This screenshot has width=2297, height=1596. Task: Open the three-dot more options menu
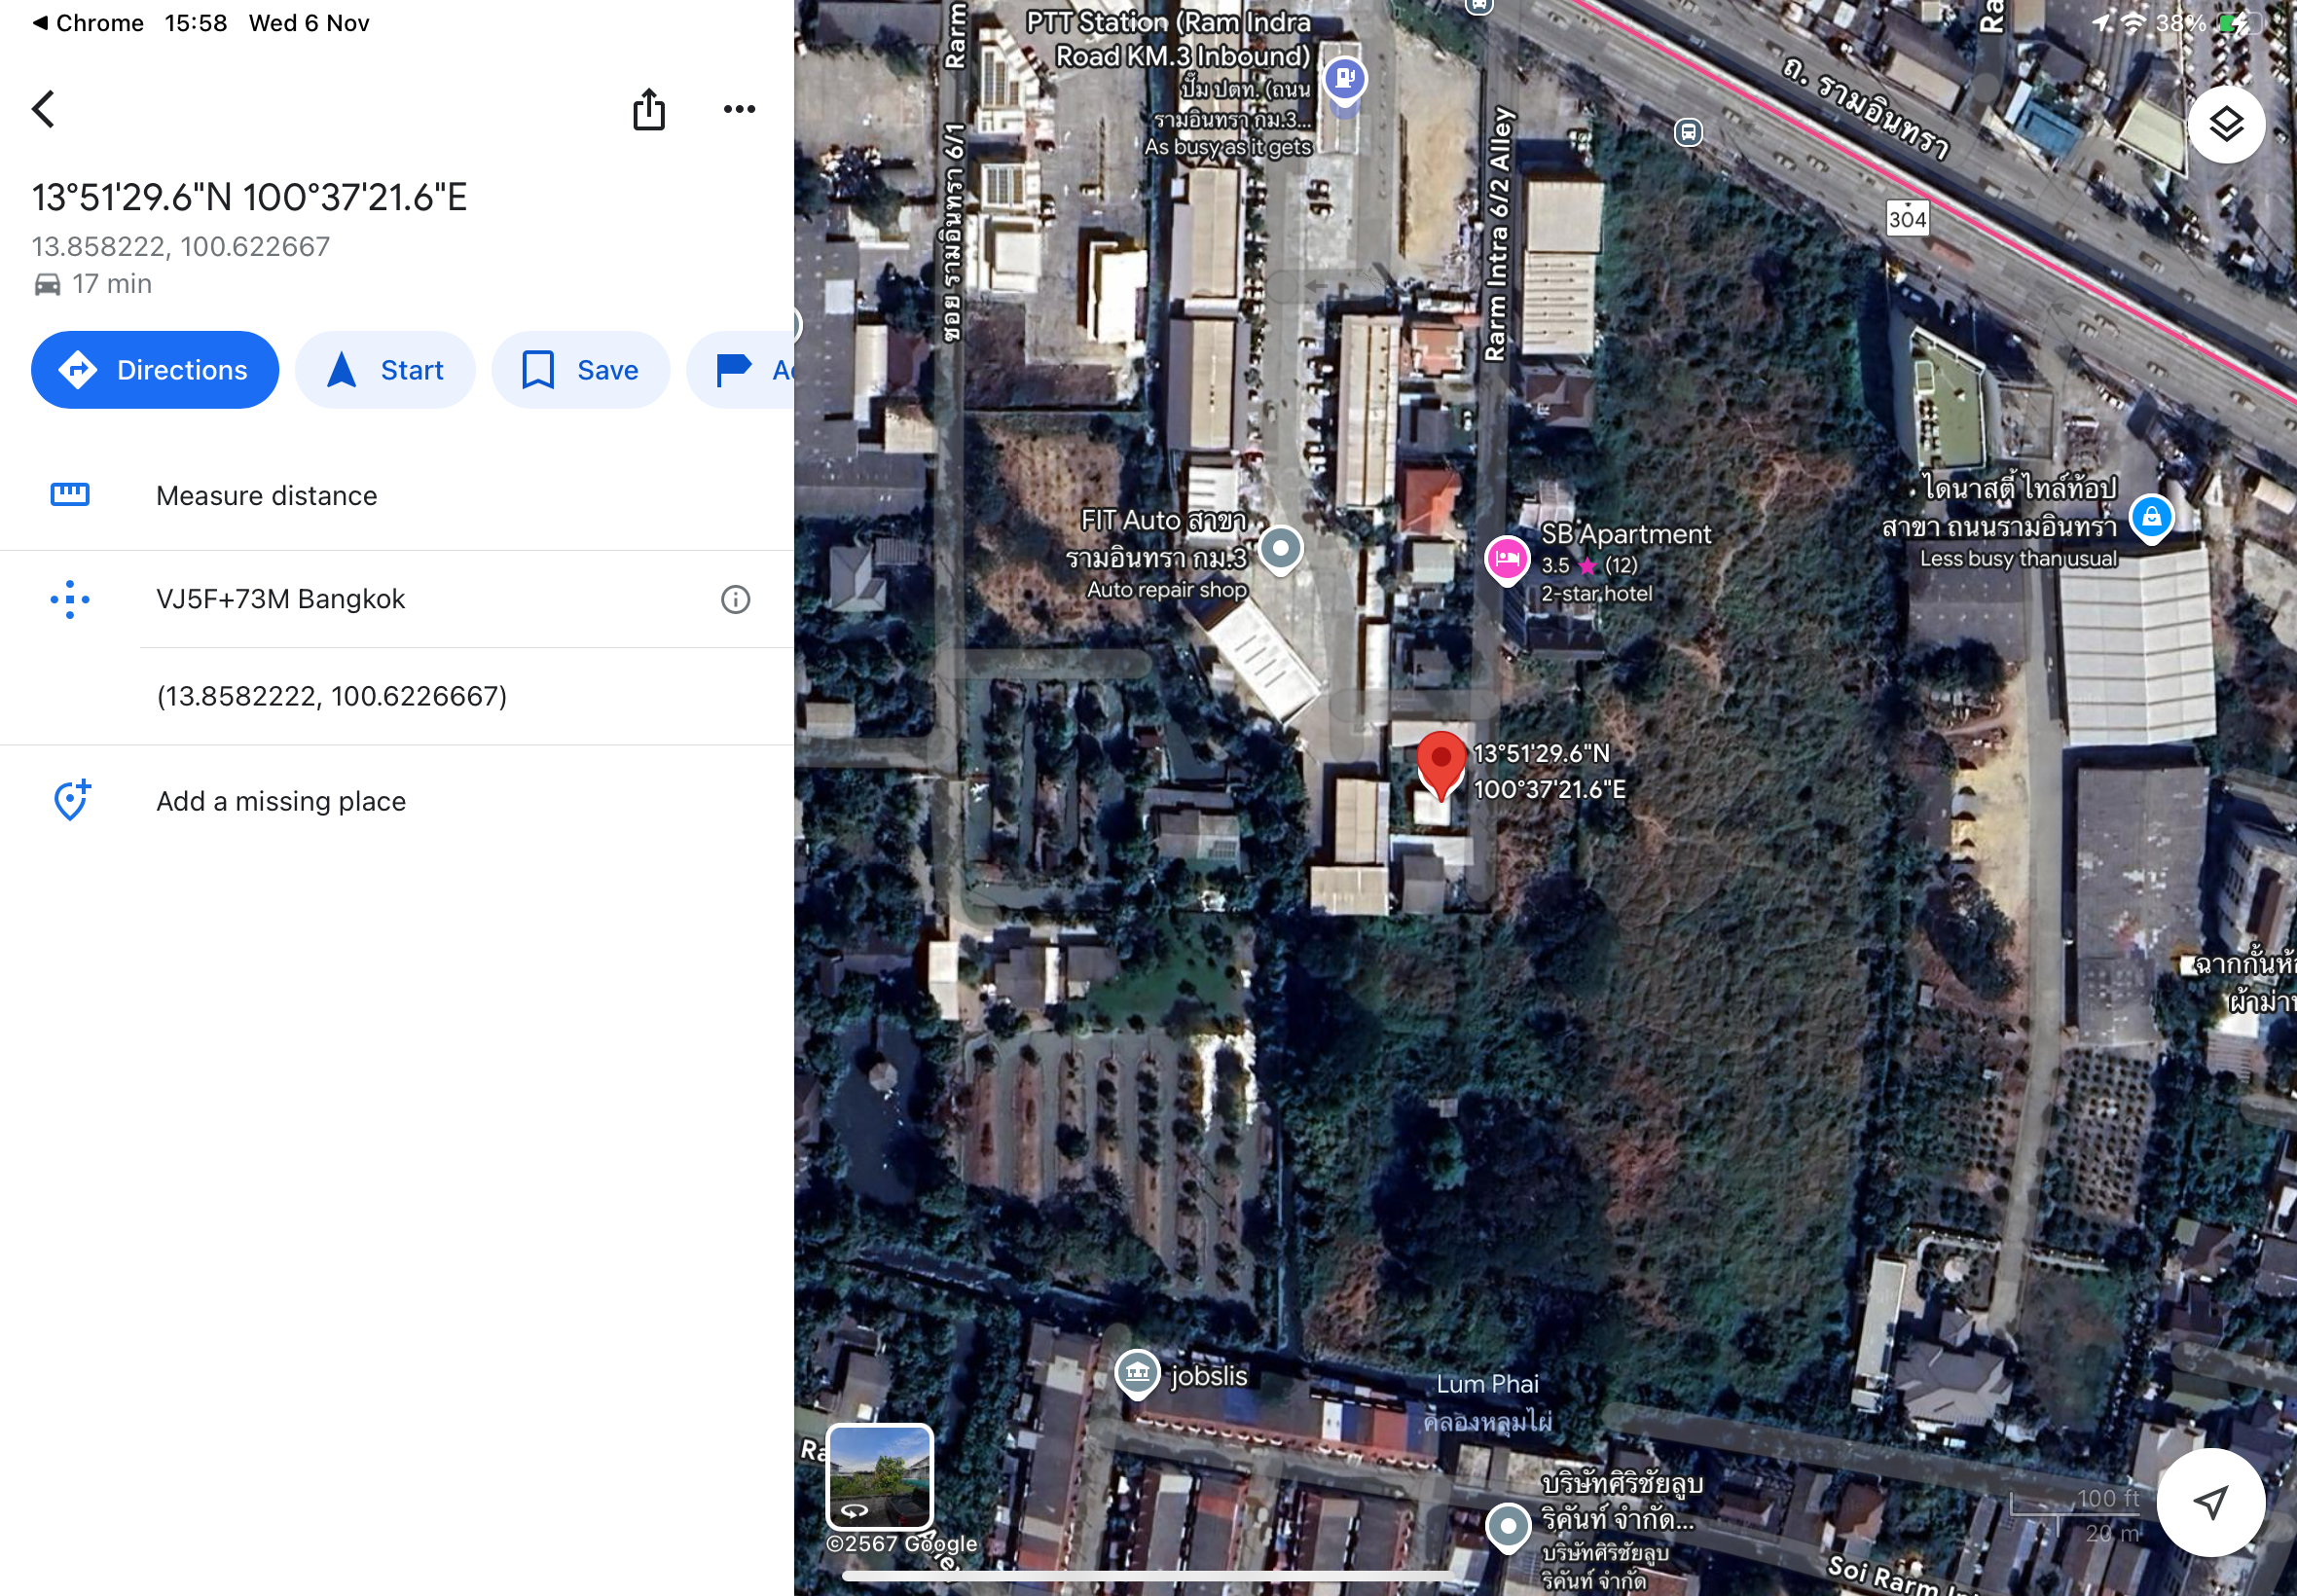tap(739, 109)
